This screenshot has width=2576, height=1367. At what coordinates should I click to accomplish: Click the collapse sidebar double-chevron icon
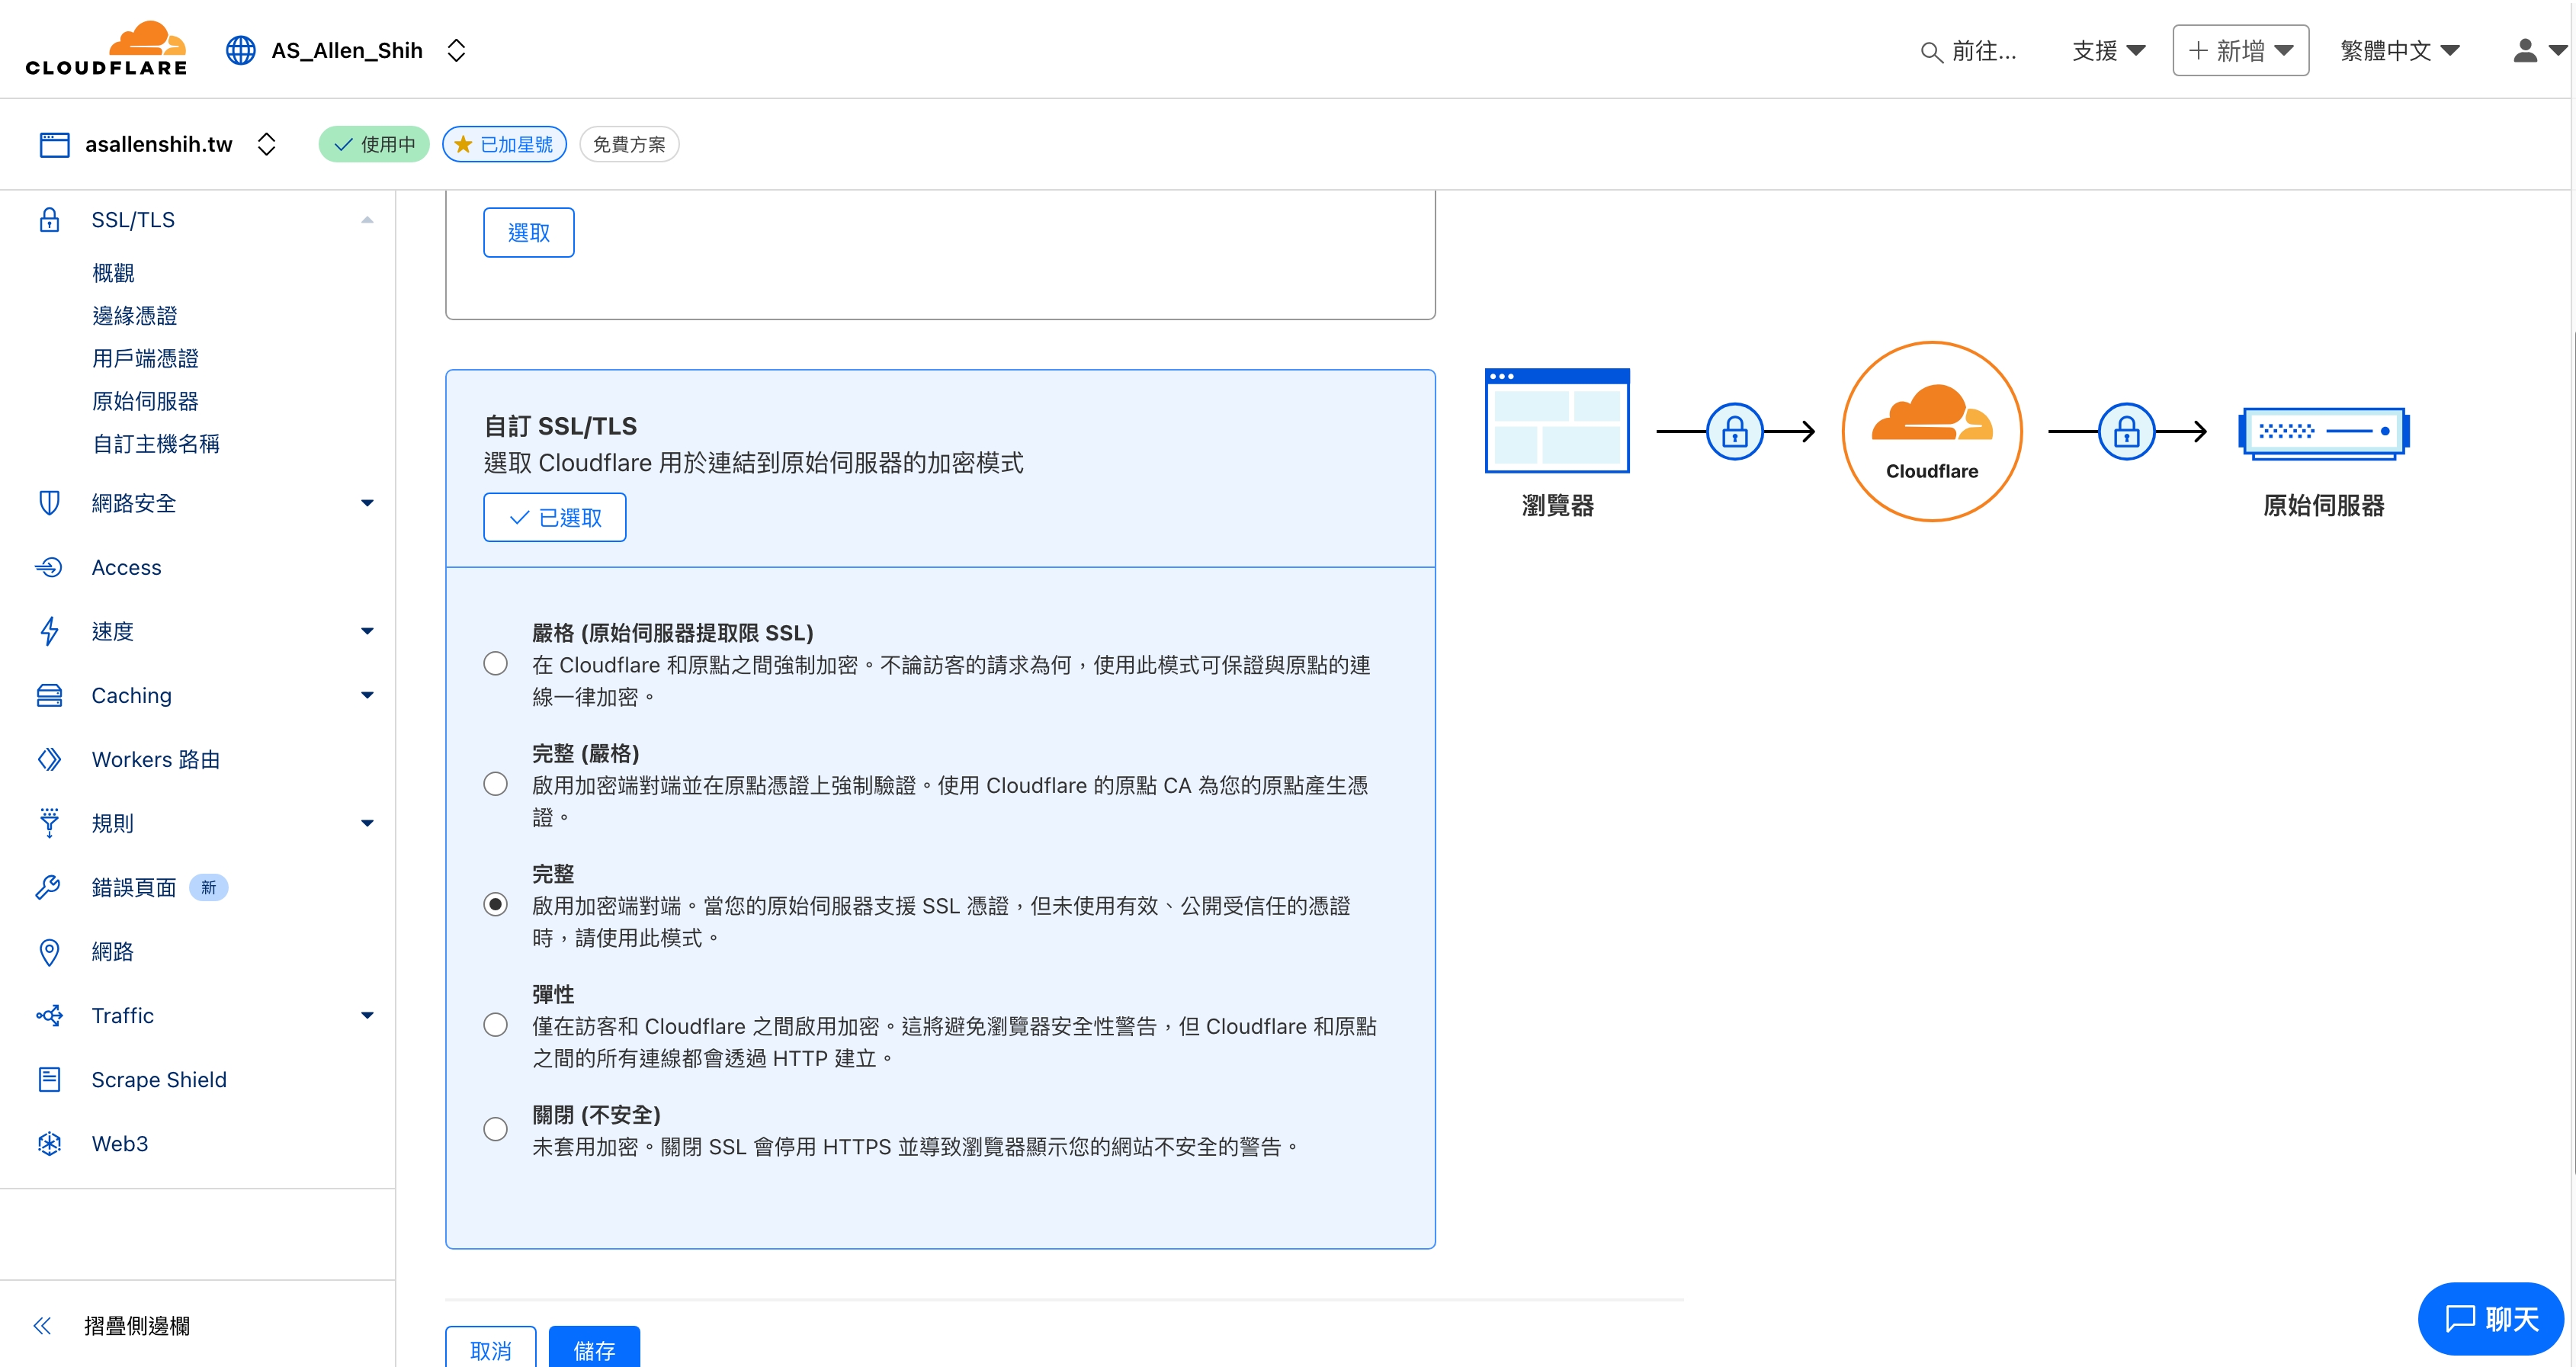42,1325
